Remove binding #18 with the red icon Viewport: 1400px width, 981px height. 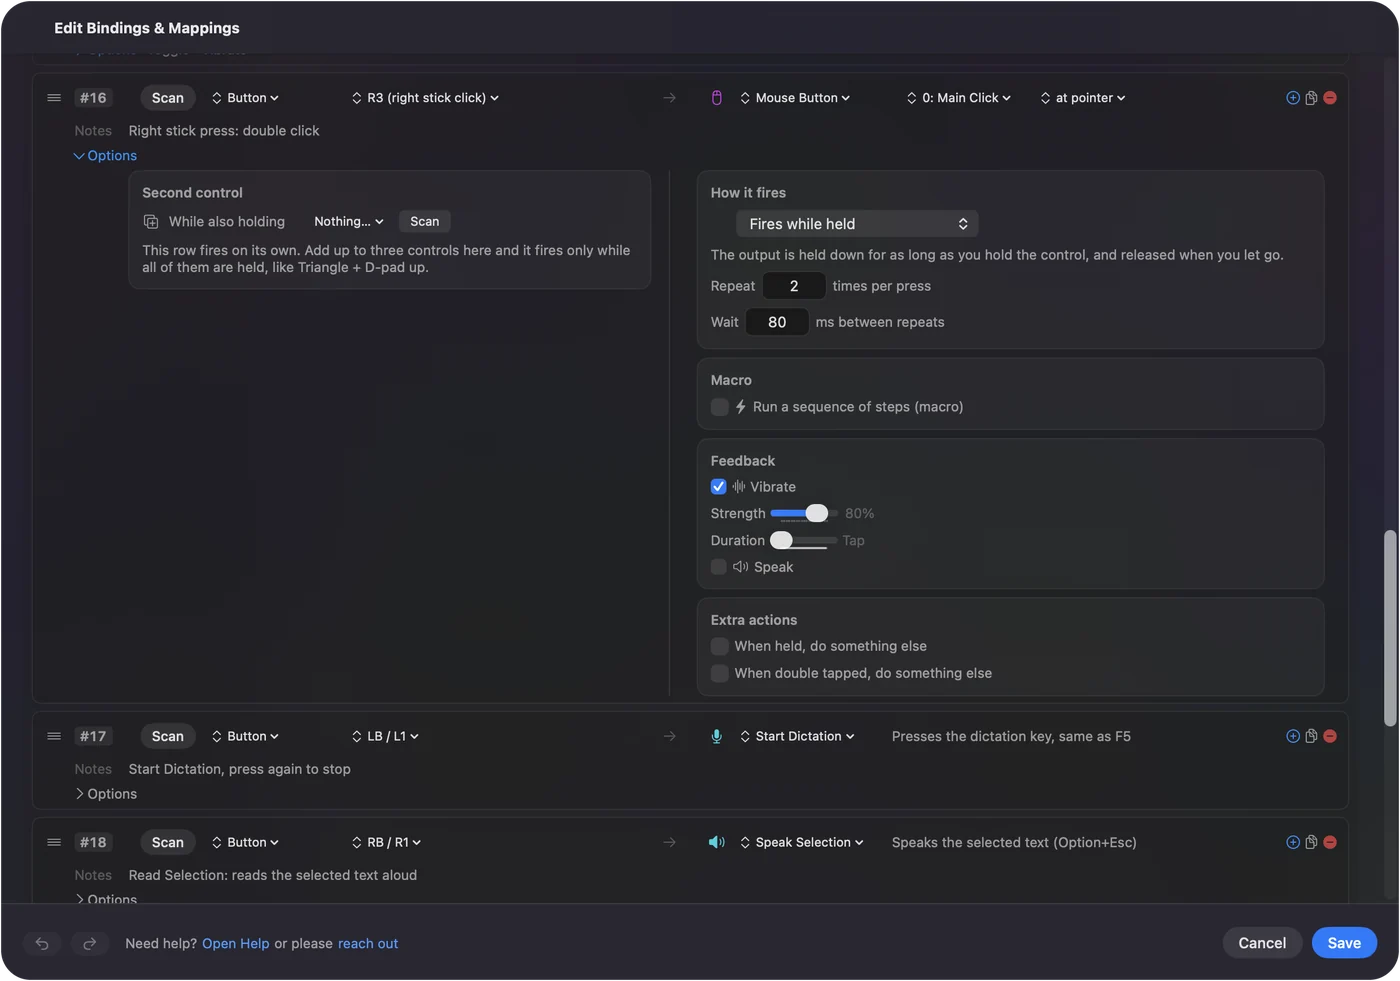pyautogui.click(x=1330, y=842)
